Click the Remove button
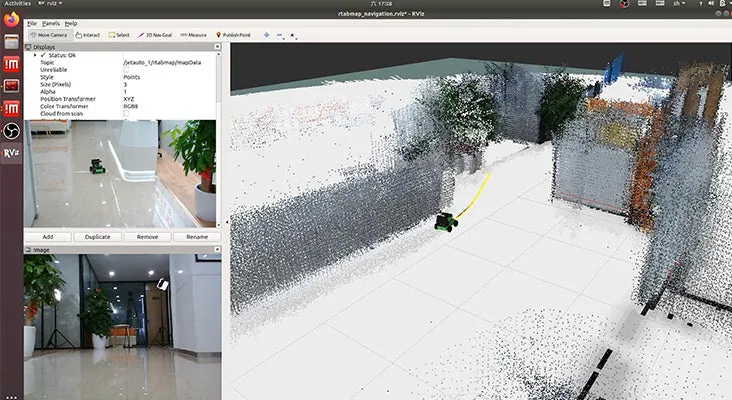The width and height of the screenshot is (732, 400). point(147,237)
